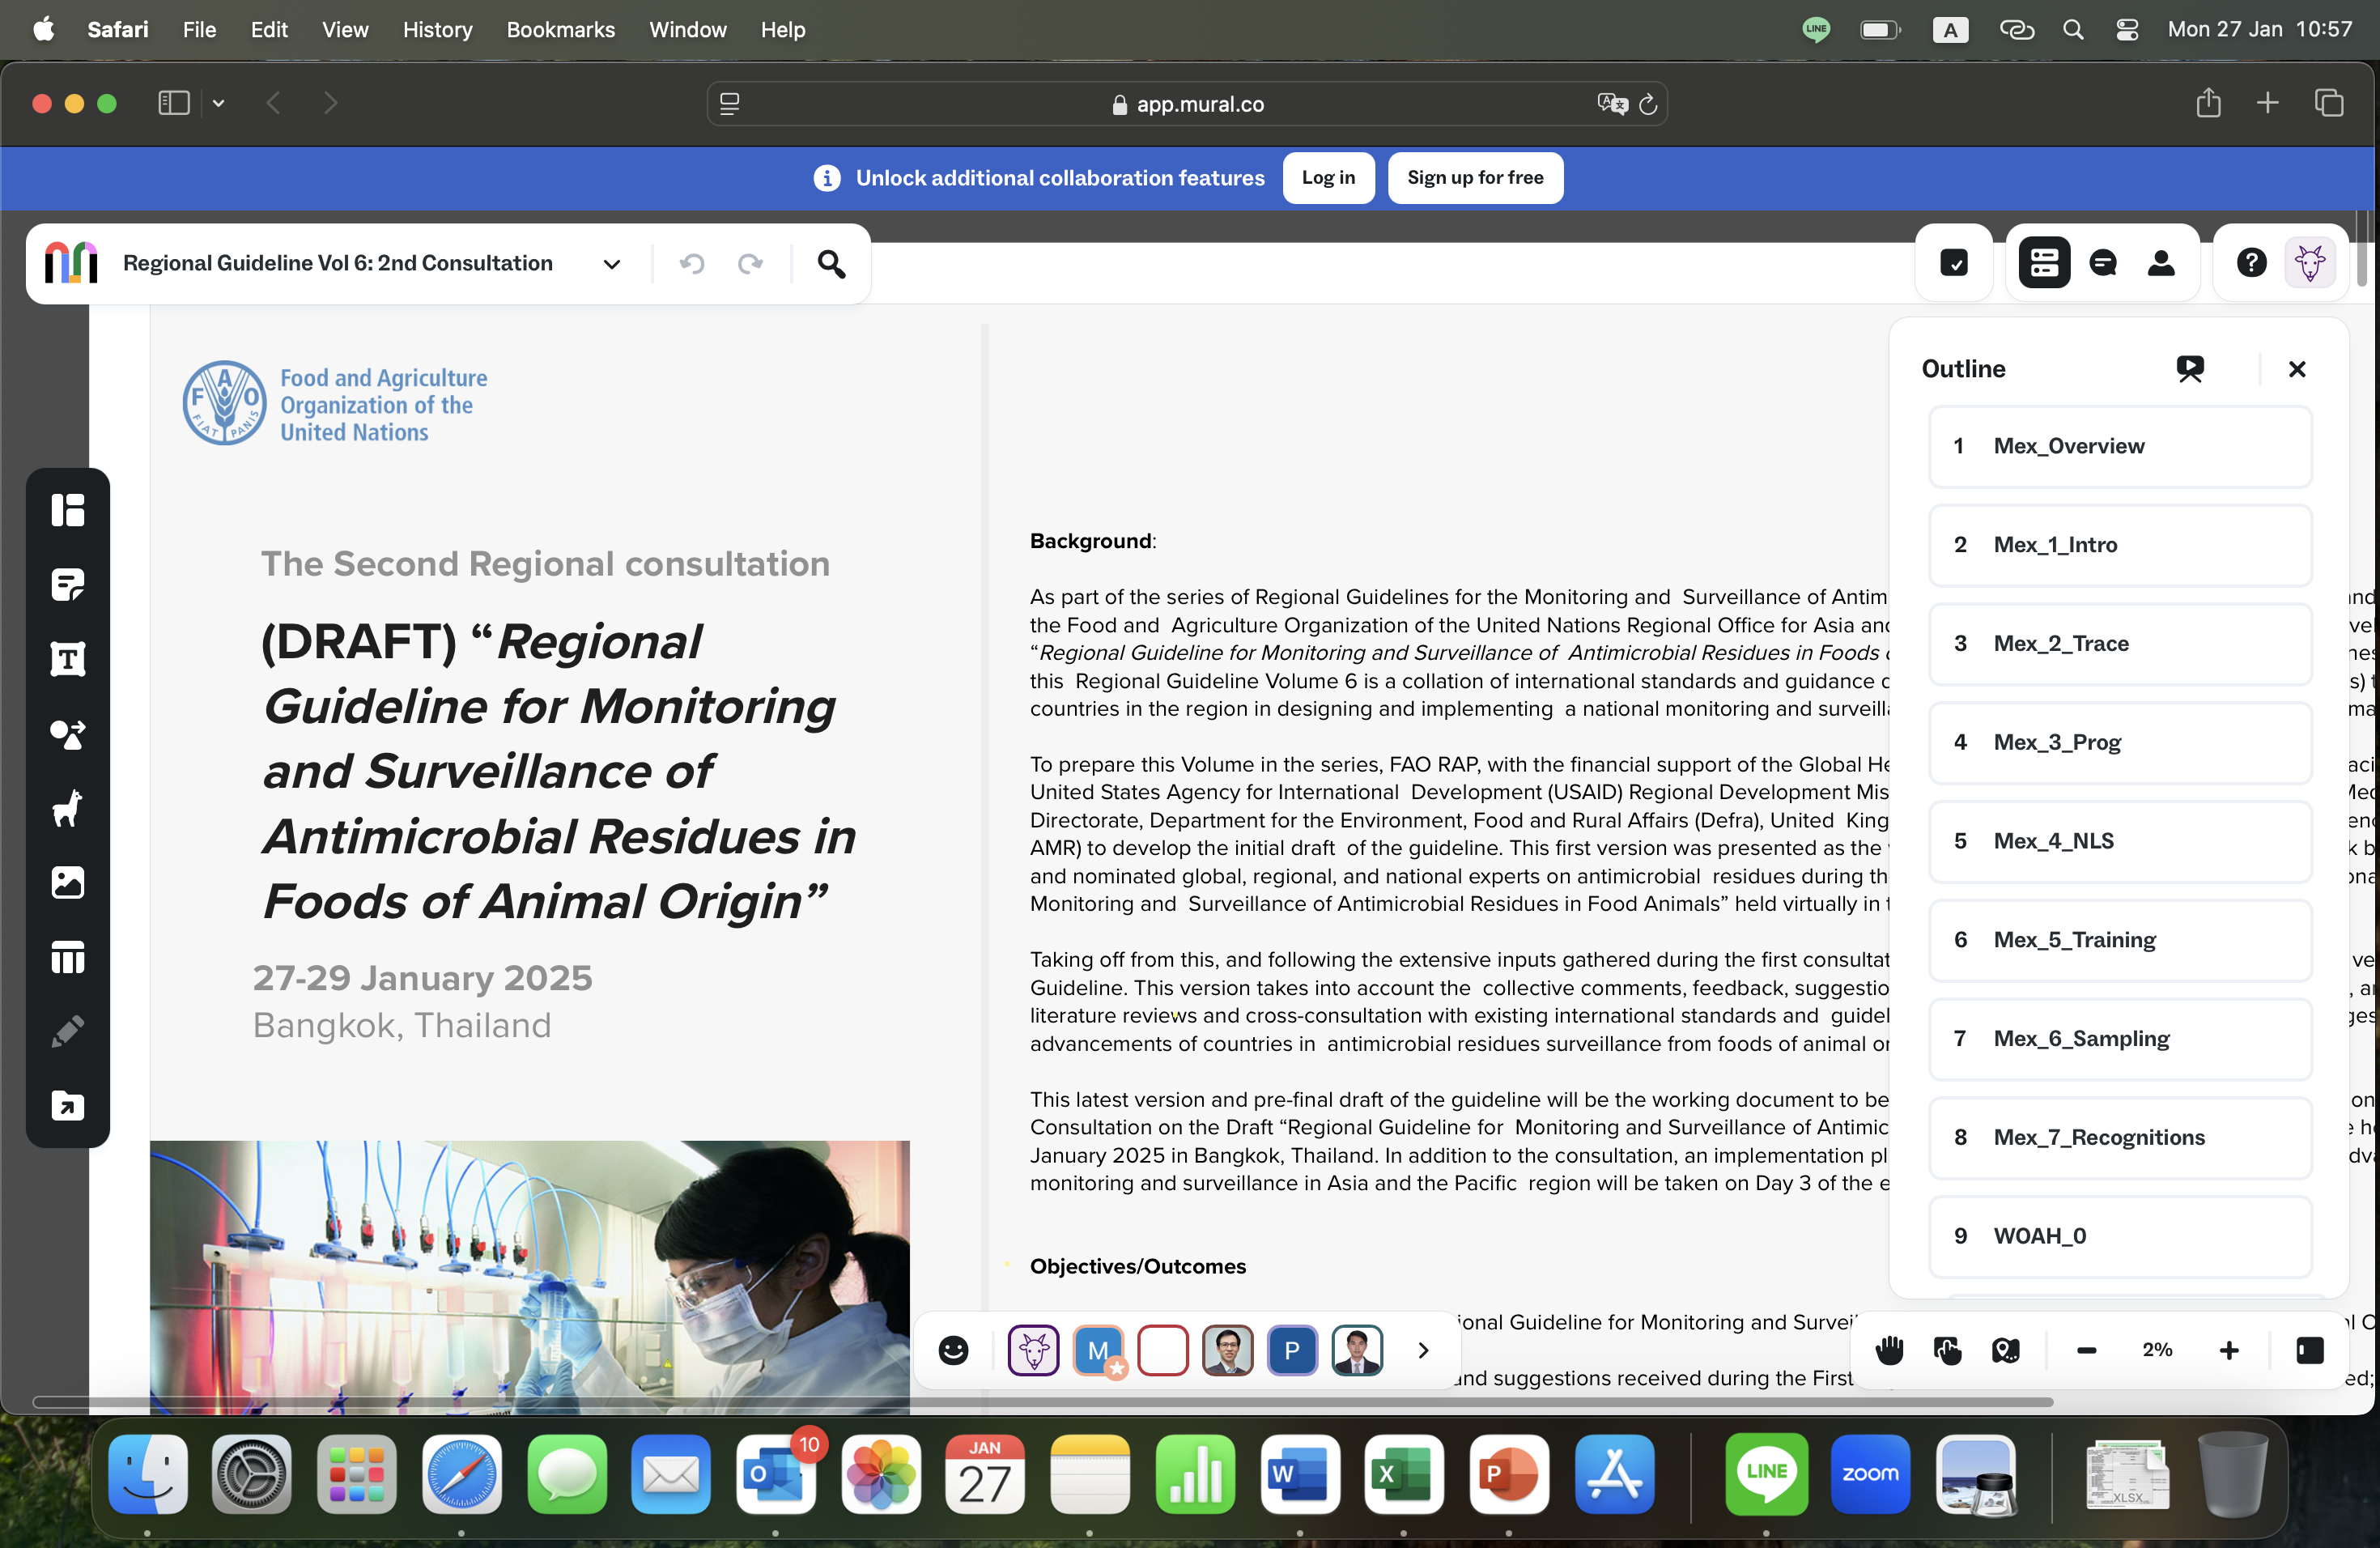Open Safari sidebar dropdown chevron
The width and height of the screenshot is (2380, 1548).
tap(218, 103)
